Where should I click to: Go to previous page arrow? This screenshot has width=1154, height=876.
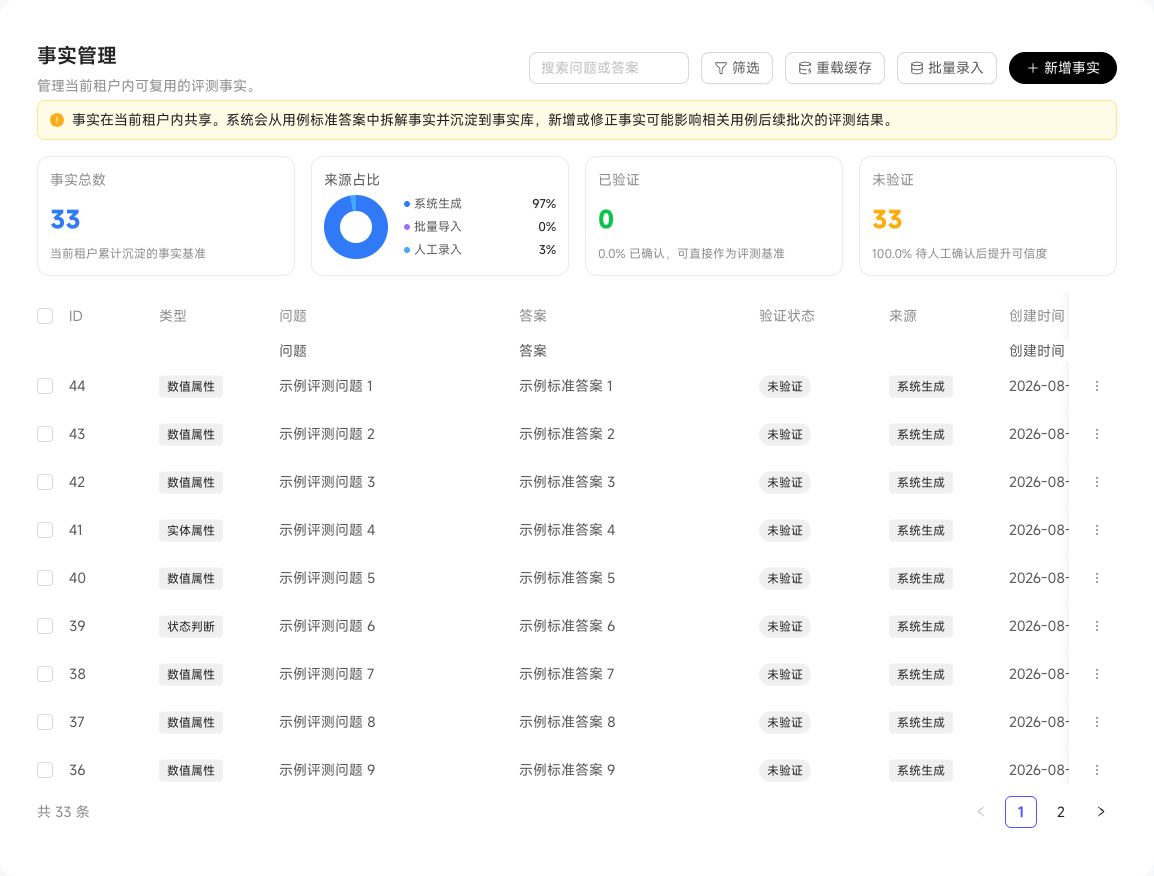(980, 812)
